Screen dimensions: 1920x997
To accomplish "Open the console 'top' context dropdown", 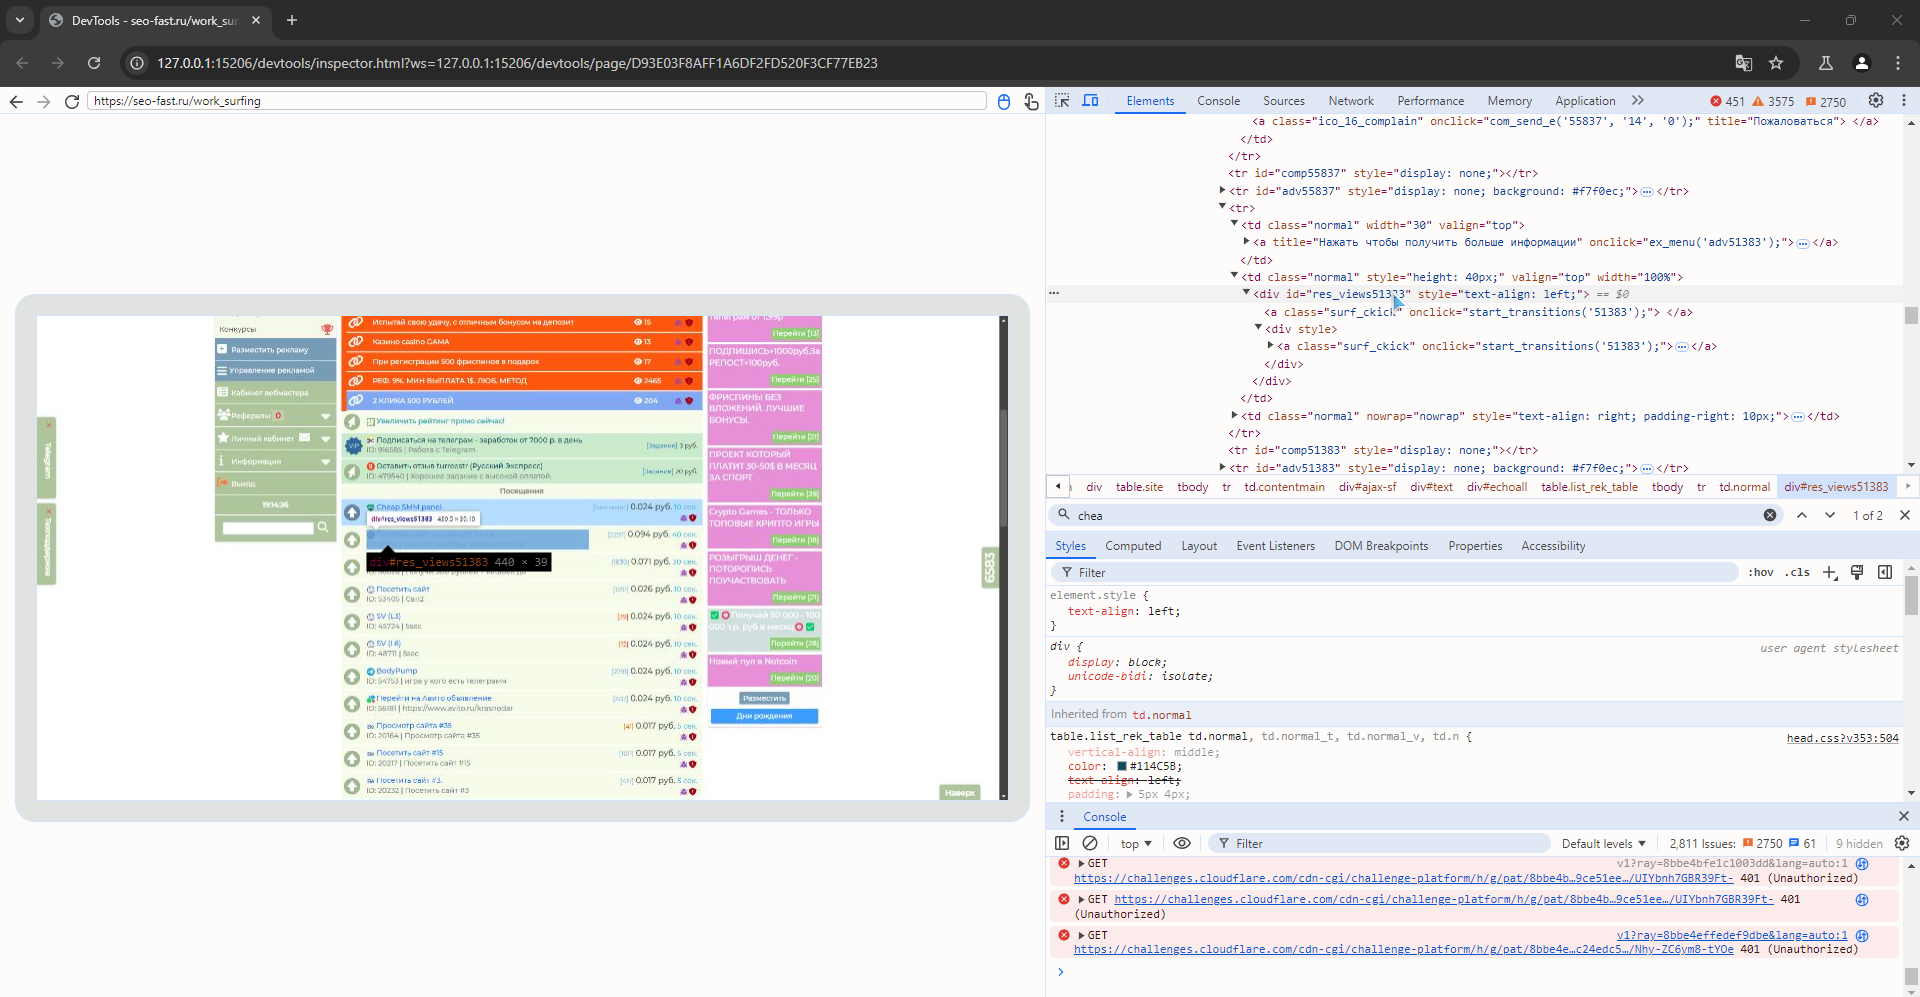I will click(1136, 844).
